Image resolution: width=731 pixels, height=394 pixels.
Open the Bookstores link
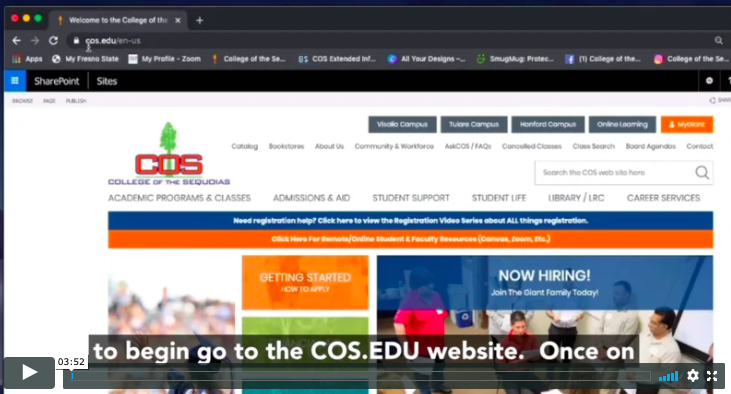click(286, 146)
